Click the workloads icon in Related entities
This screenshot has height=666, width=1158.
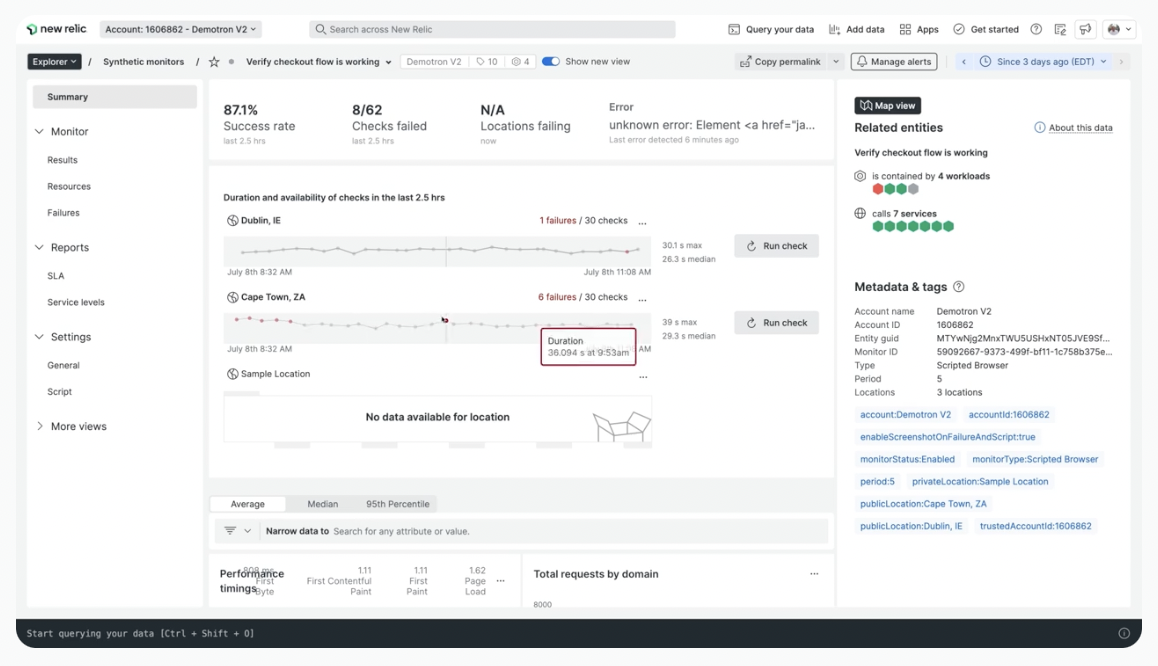(x=860, y=176)
